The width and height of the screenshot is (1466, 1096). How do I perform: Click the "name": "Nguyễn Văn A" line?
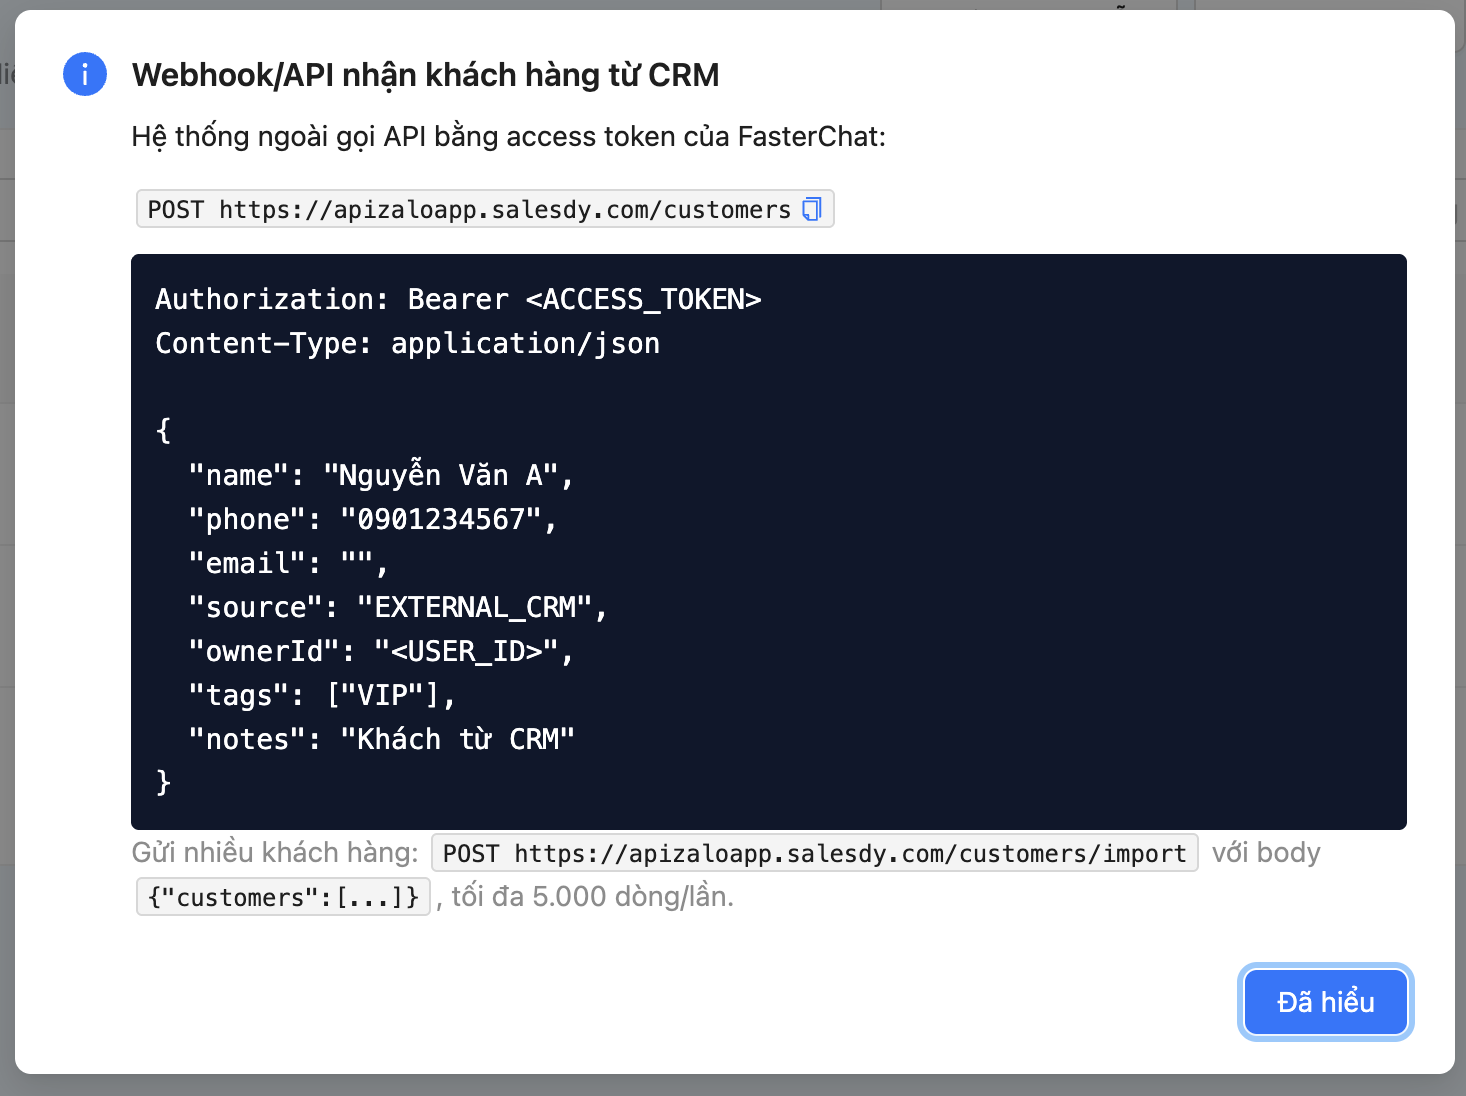(x=381, y=475)
